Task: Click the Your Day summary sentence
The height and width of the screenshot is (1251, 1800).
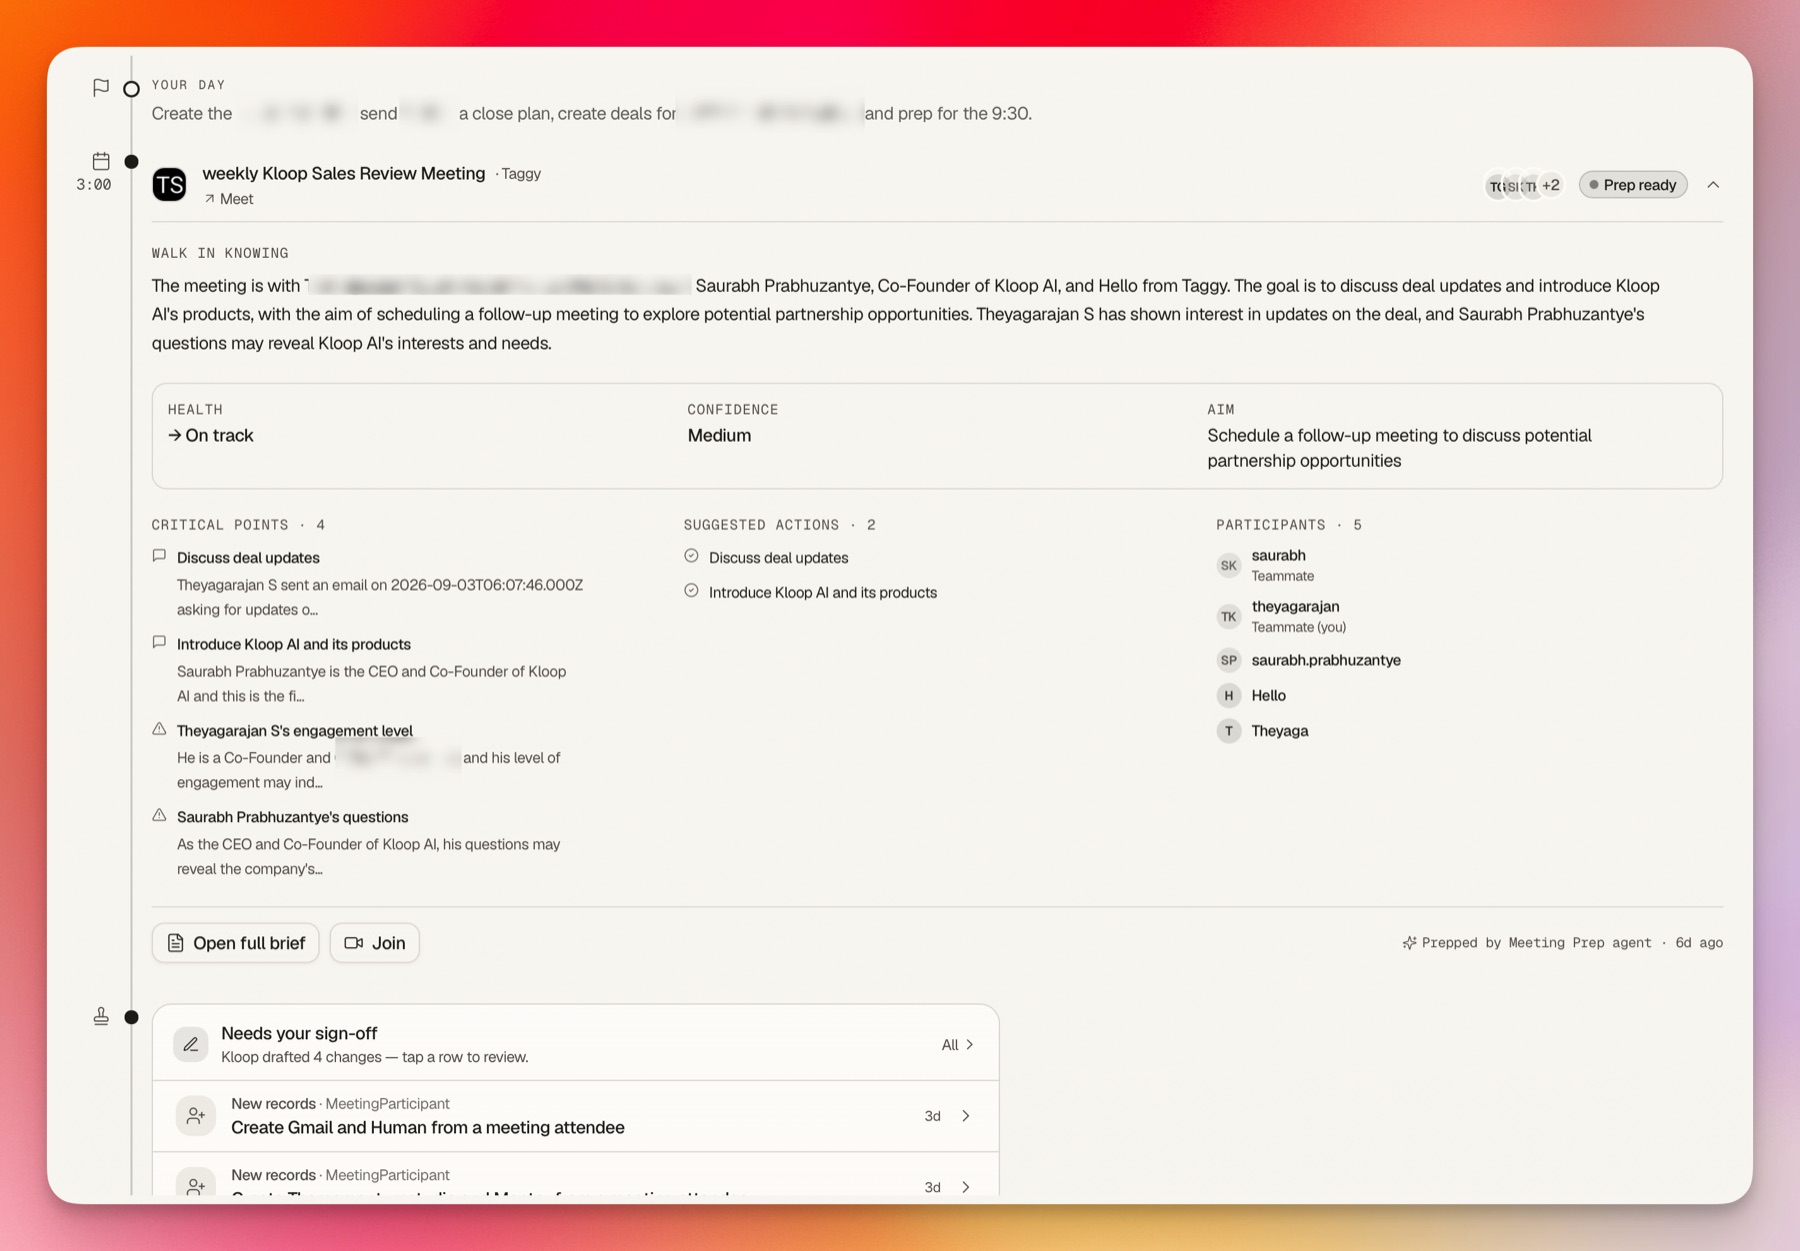Action: pyautogui.click(x=591, y=114)
